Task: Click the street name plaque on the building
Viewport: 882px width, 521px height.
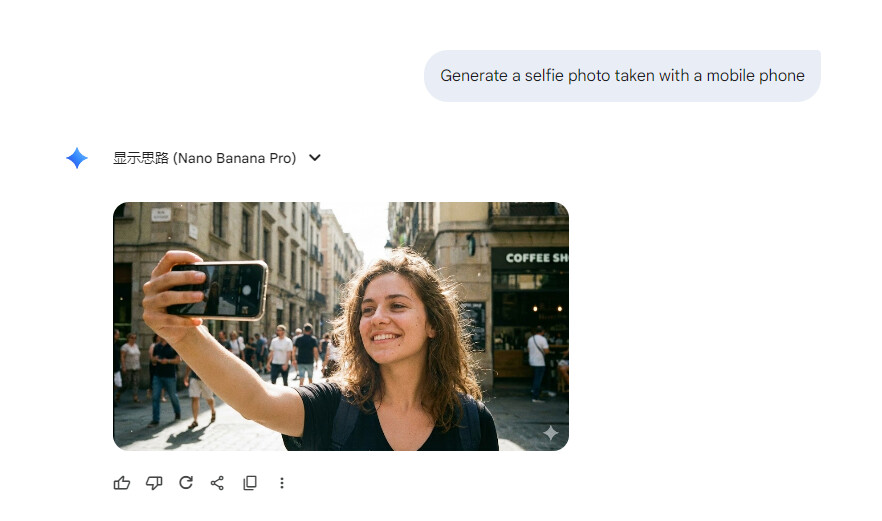Action: coord(161,214)
